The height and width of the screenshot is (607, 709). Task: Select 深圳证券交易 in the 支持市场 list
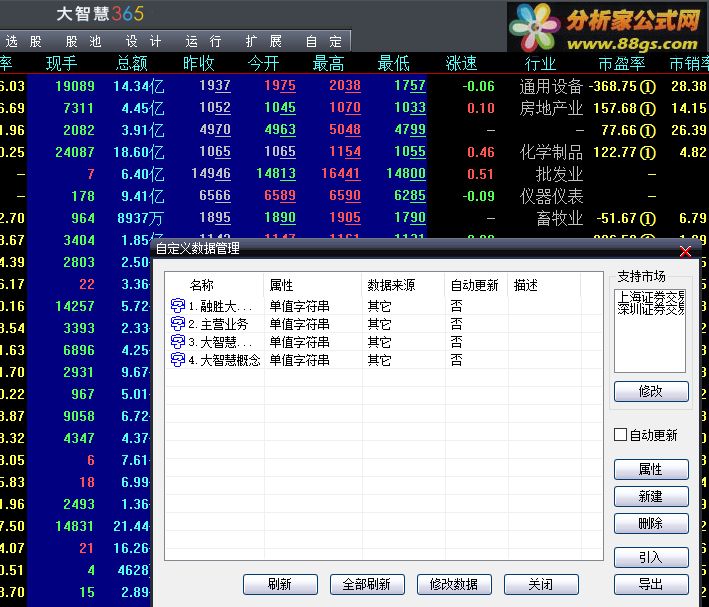point(651,308)
